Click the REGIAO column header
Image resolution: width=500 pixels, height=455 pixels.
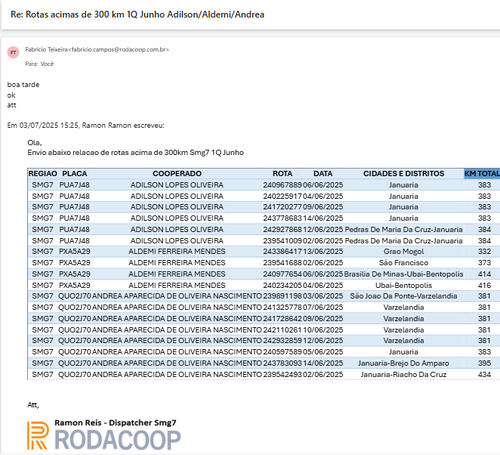click(x=43, y=174)
